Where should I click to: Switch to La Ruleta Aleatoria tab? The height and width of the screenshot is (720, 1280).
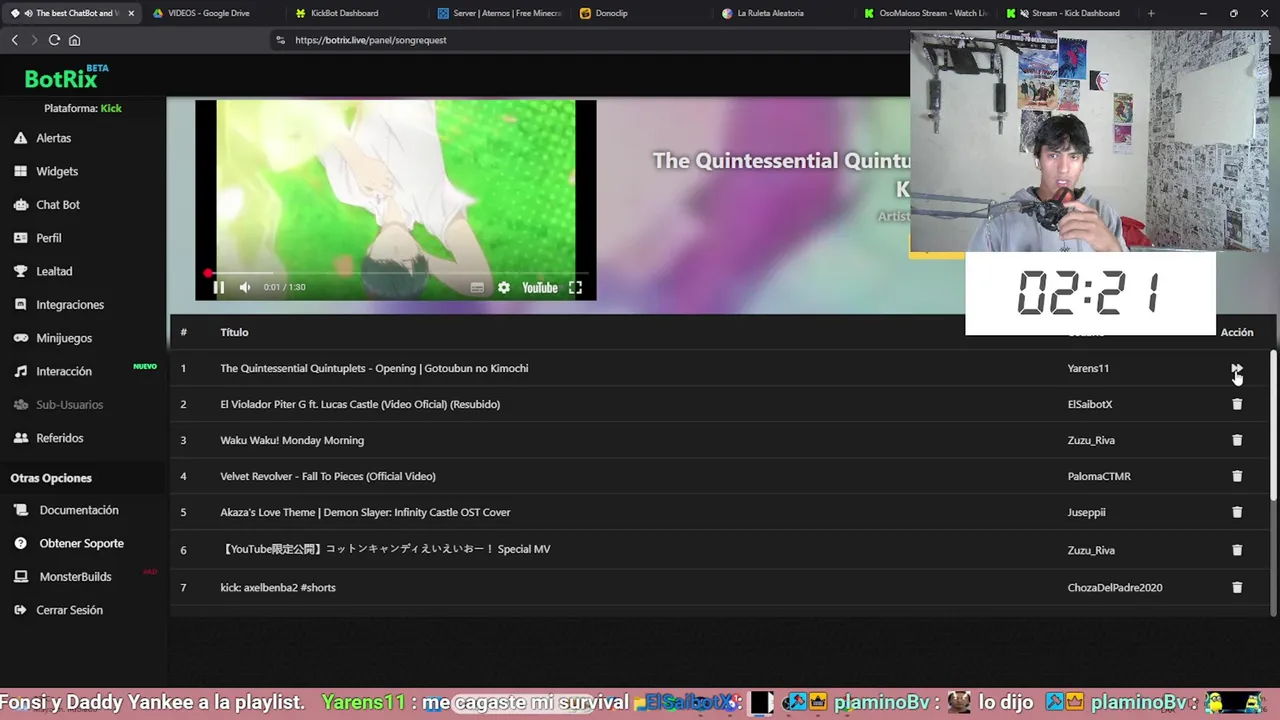point(770,13)
